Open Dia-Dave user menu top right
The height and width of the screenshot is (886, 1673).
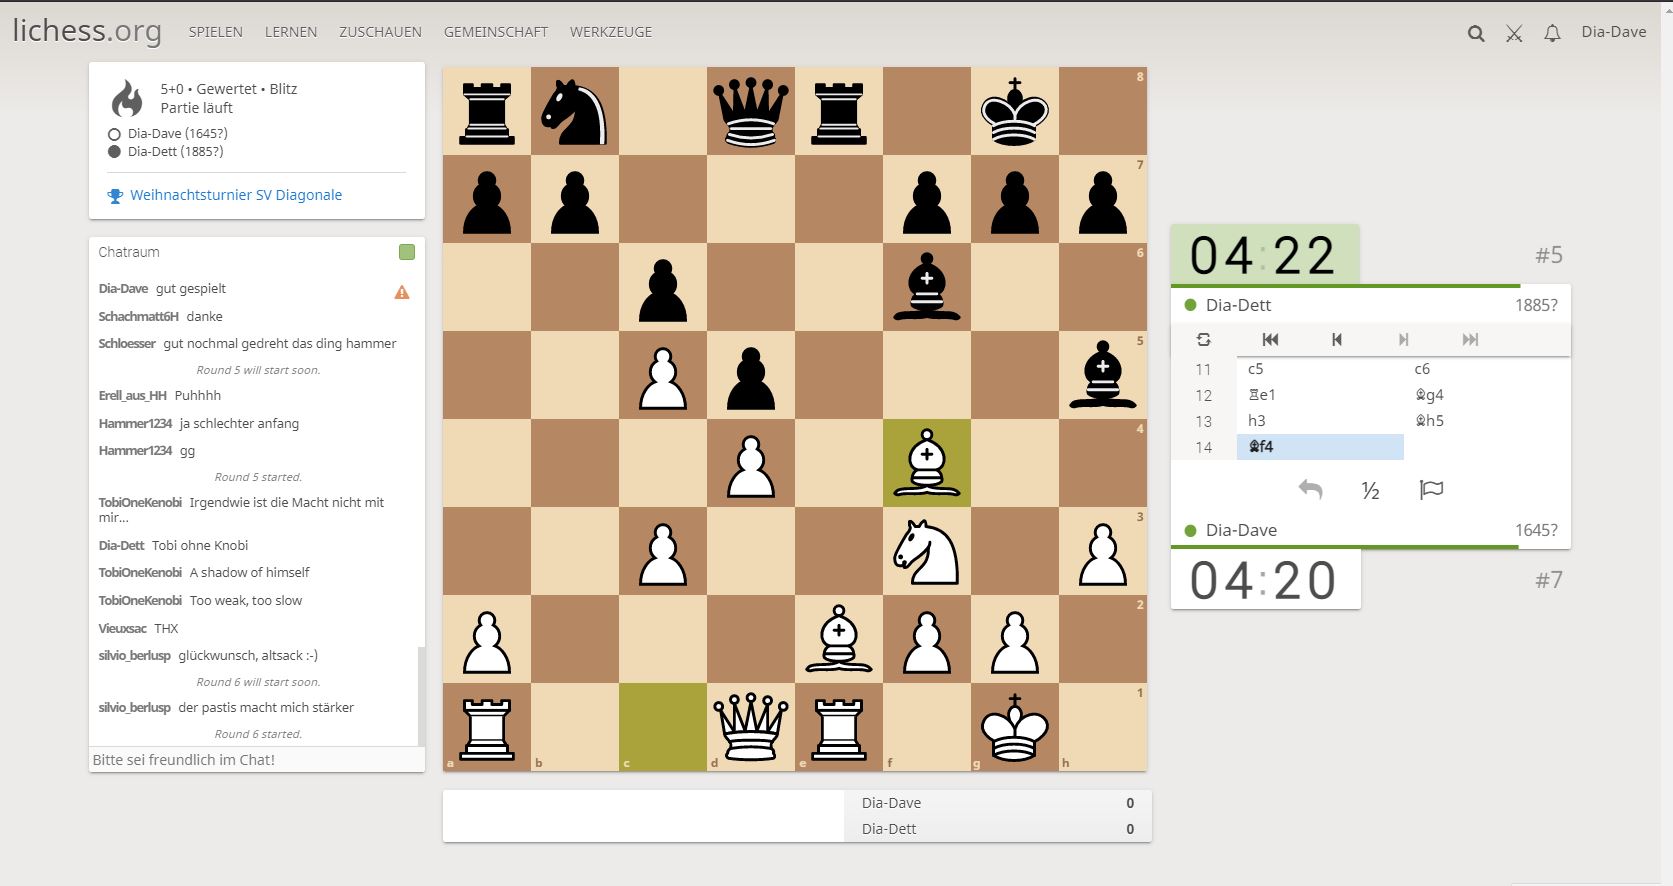1613,32
